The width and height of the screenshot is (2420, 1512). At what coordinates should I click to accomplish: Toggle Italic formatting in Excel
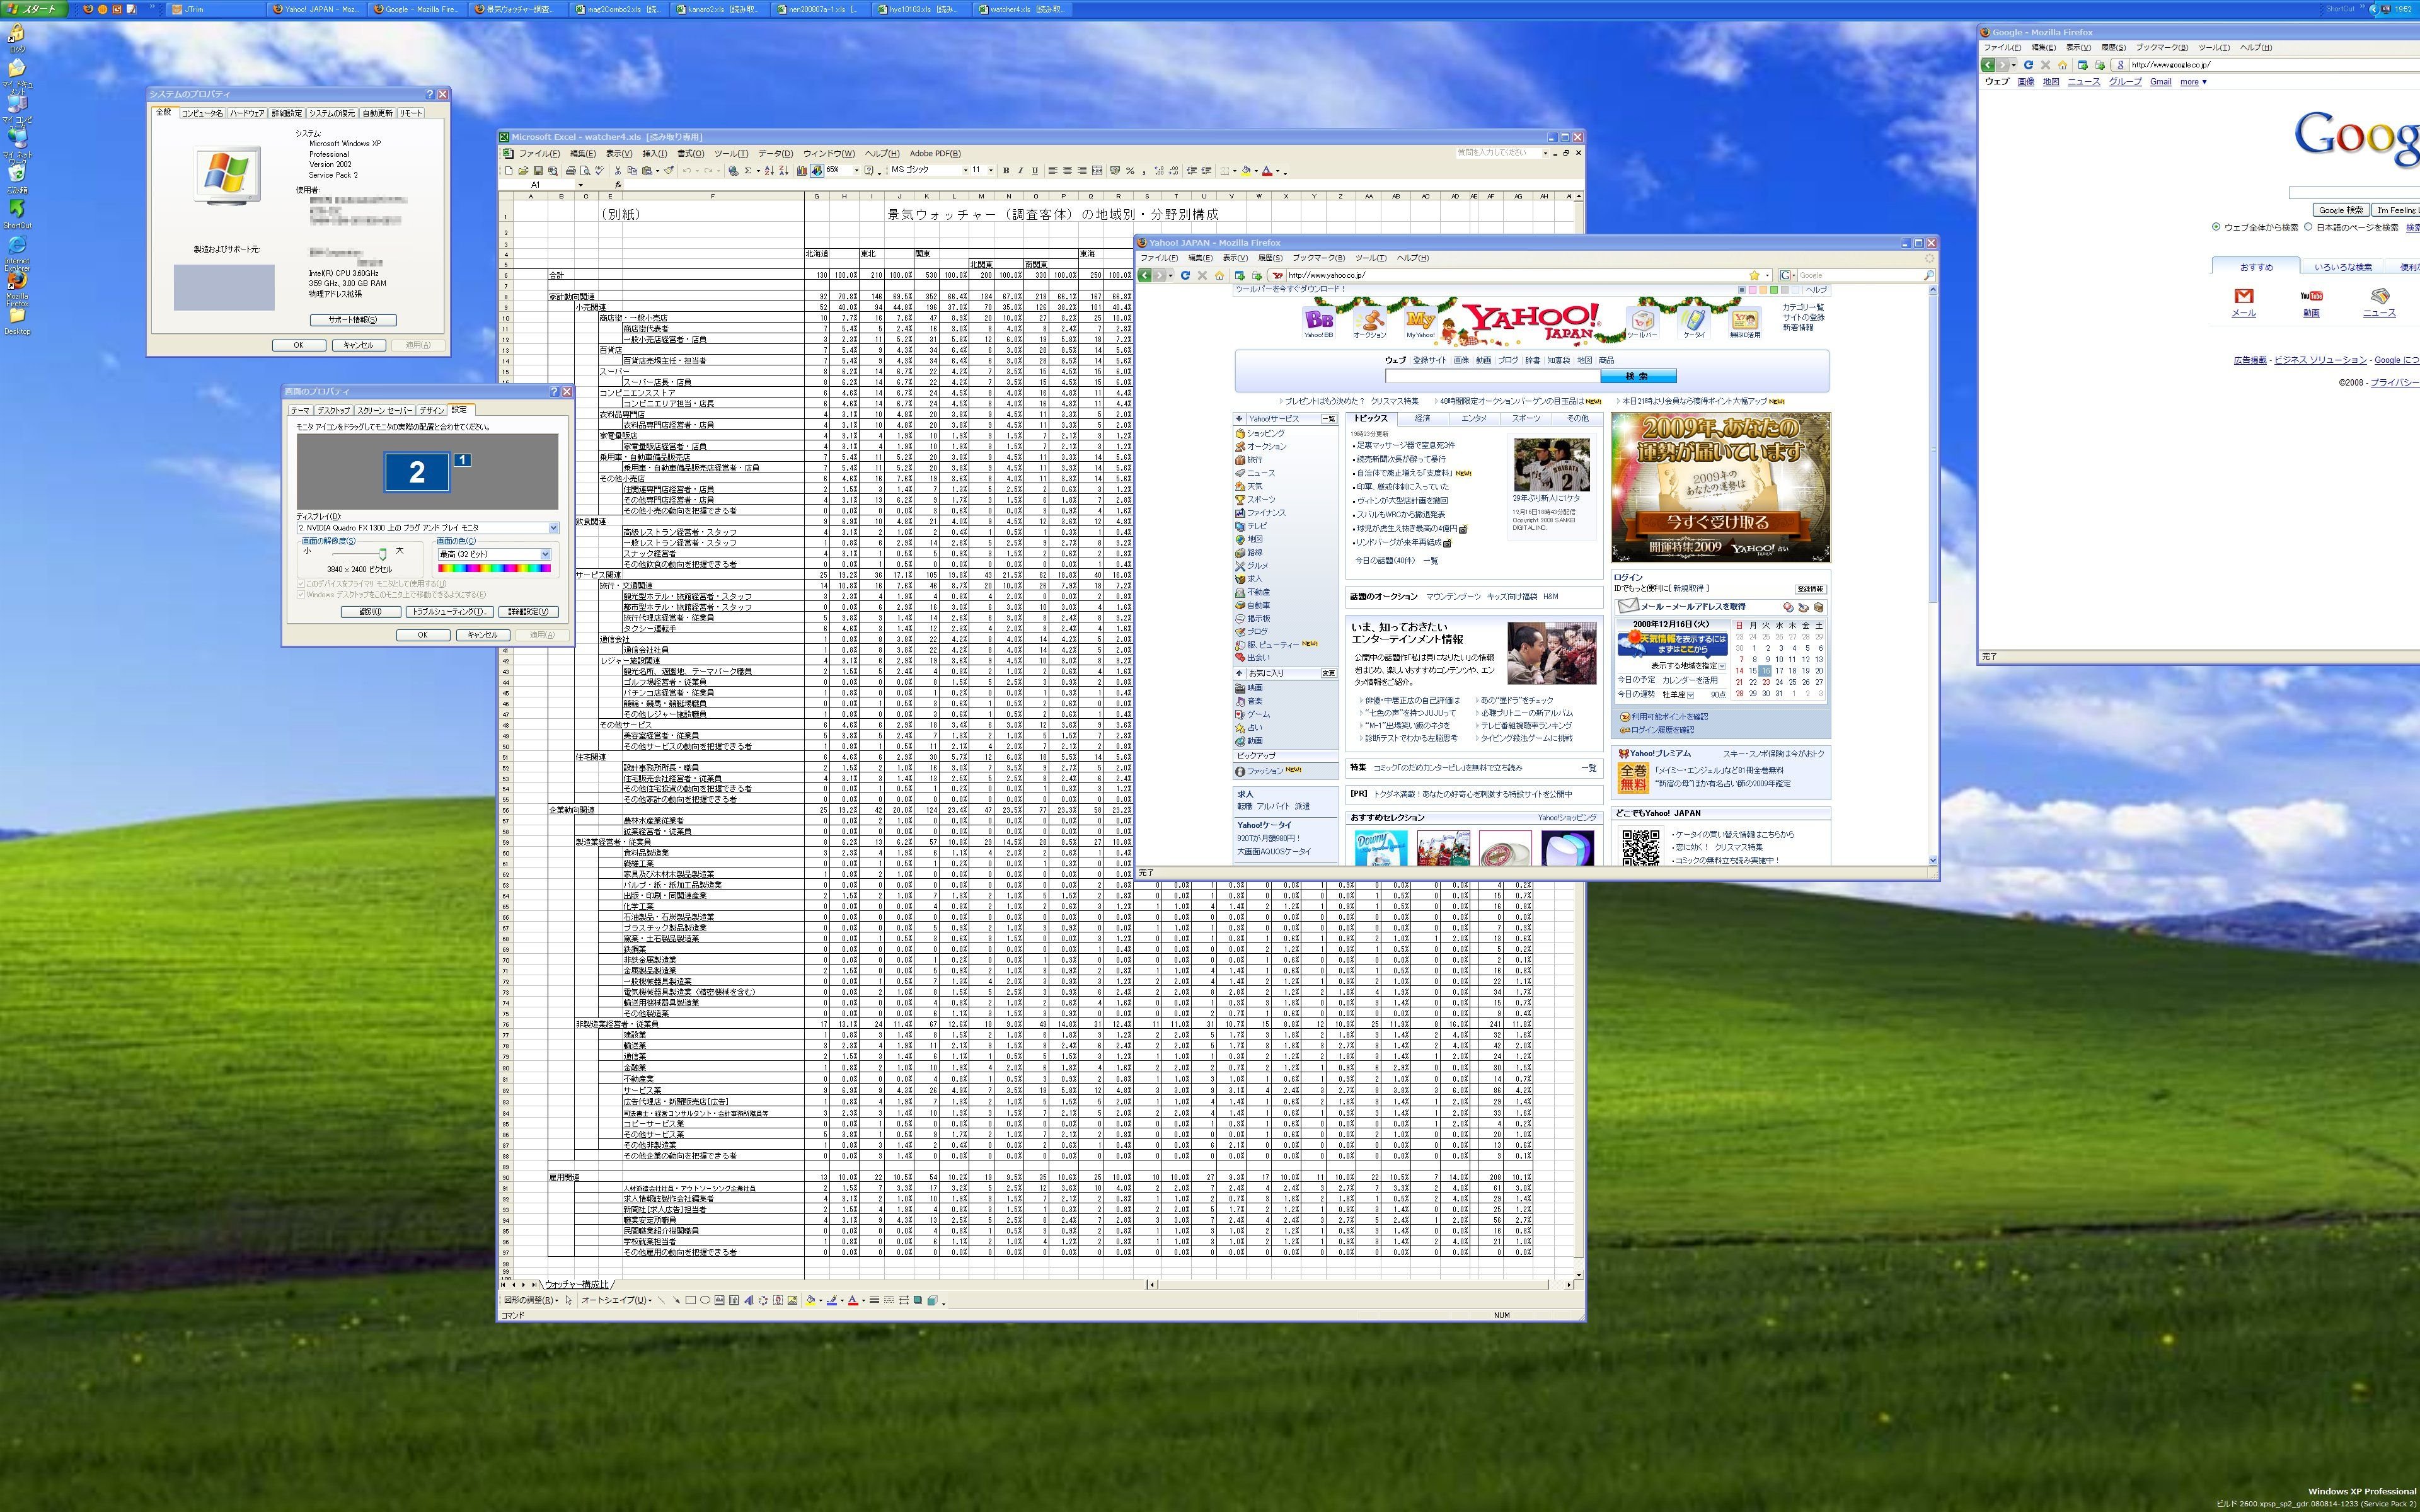tap(1021, 171)
